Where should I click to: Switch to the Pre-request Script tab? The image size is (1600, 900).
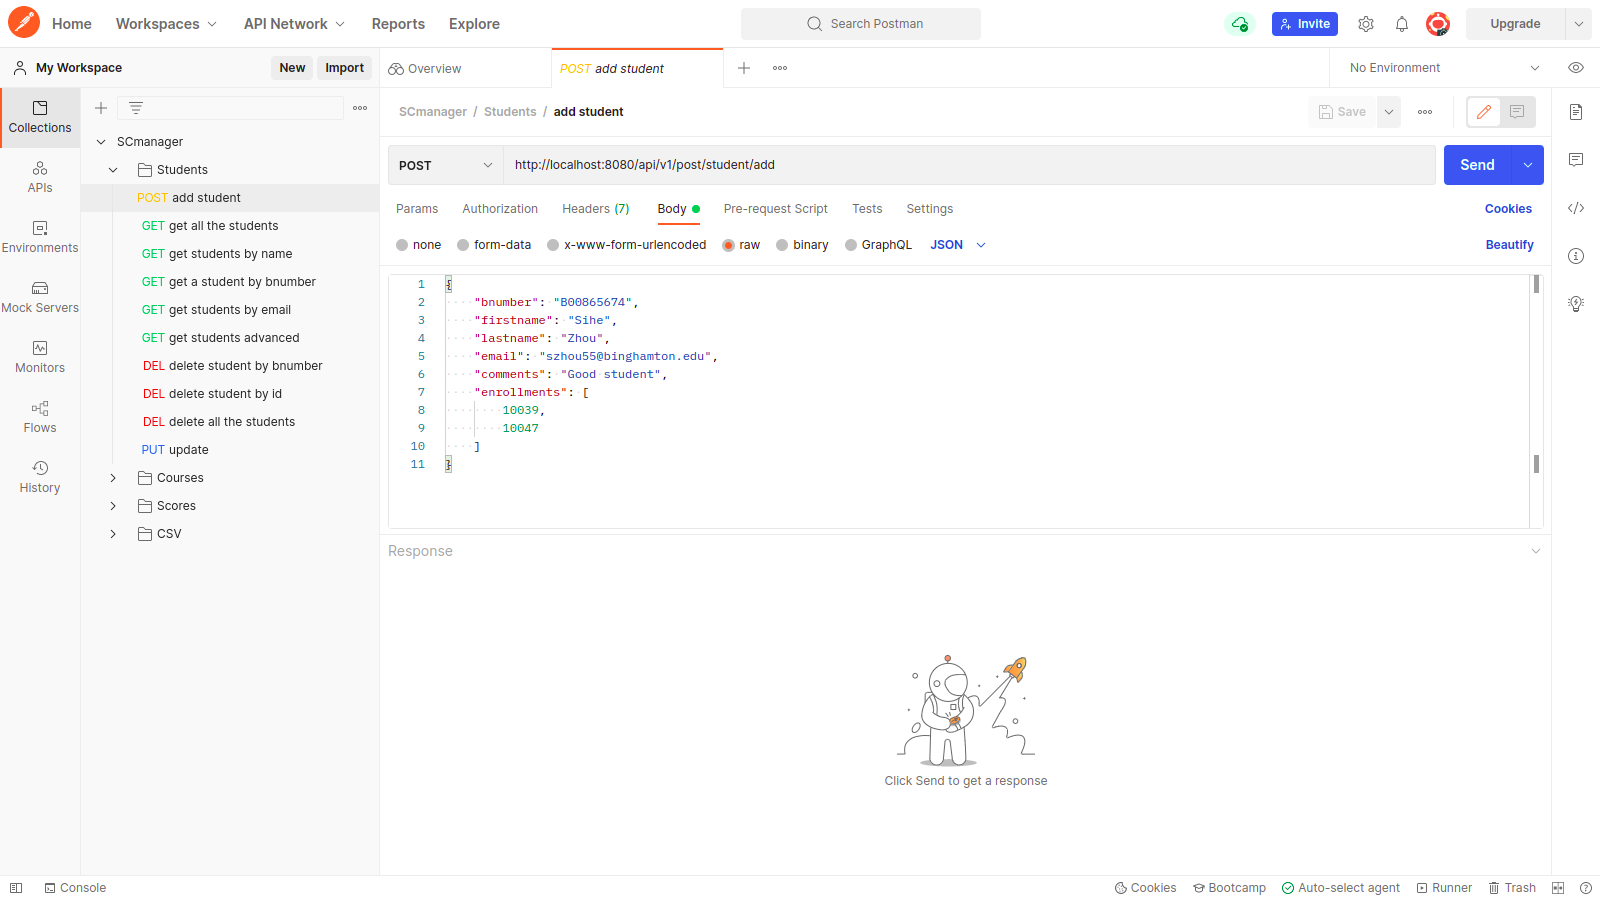776,209
